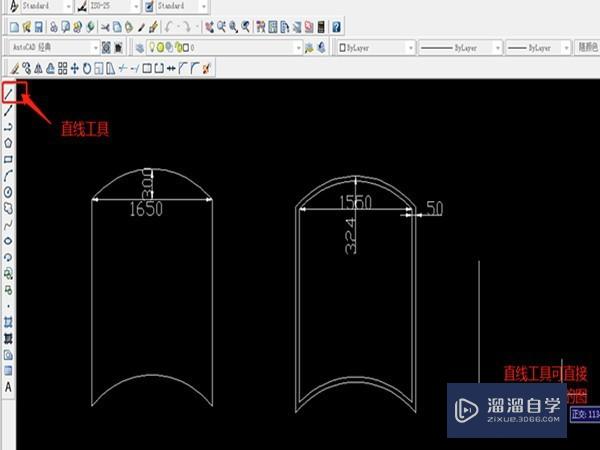Click the Extend tool
The image size is (600, 450).
coord(135,68)
